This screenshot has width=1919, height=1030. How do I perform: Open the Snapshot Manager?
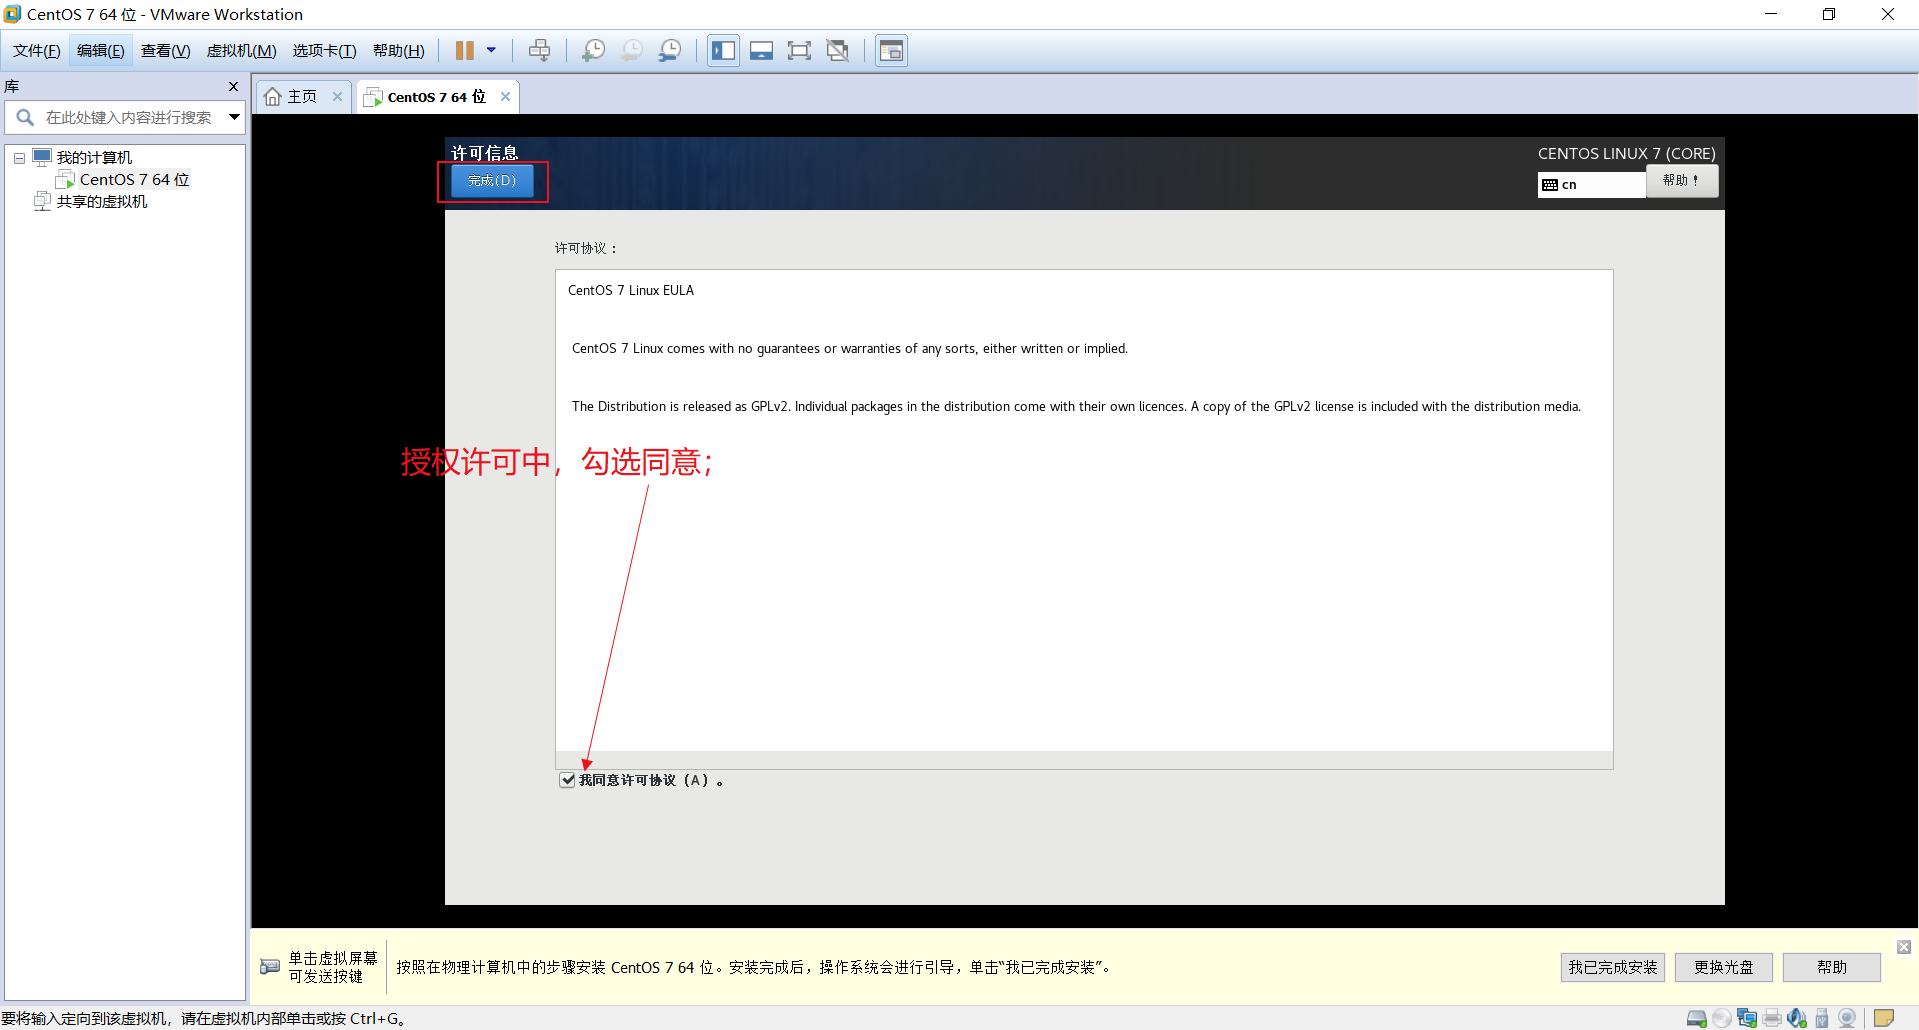point(672,50)
